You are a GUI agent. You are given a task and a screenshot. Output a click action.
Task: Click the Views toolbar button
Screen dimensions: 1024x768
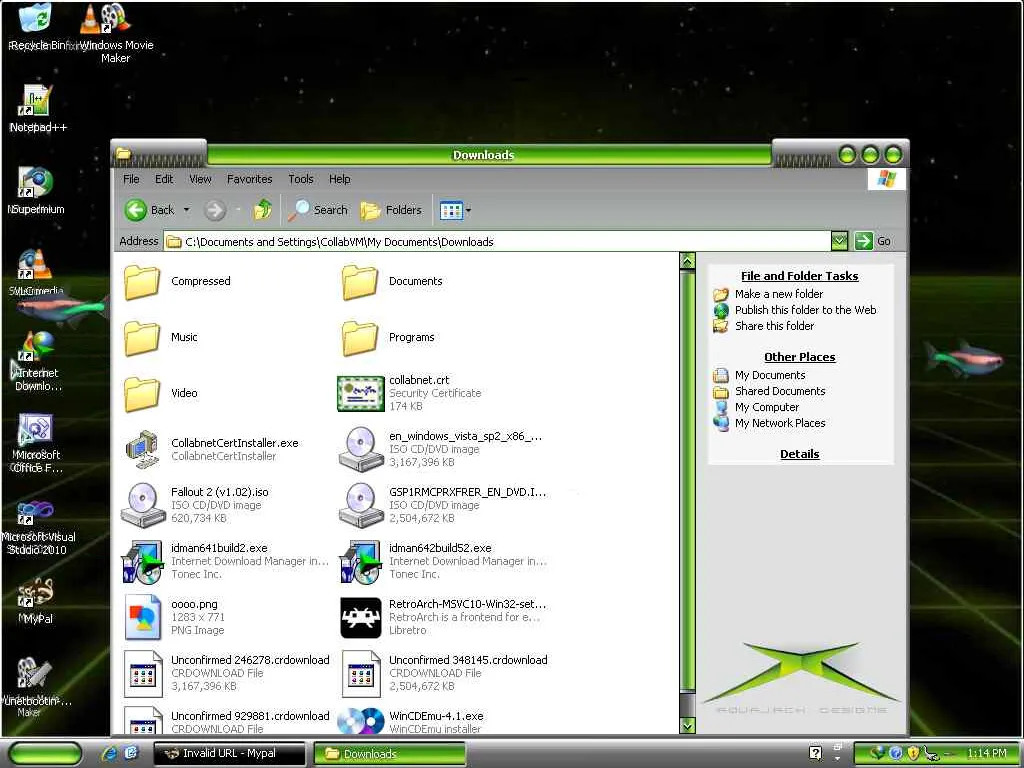tap(451, 210)
